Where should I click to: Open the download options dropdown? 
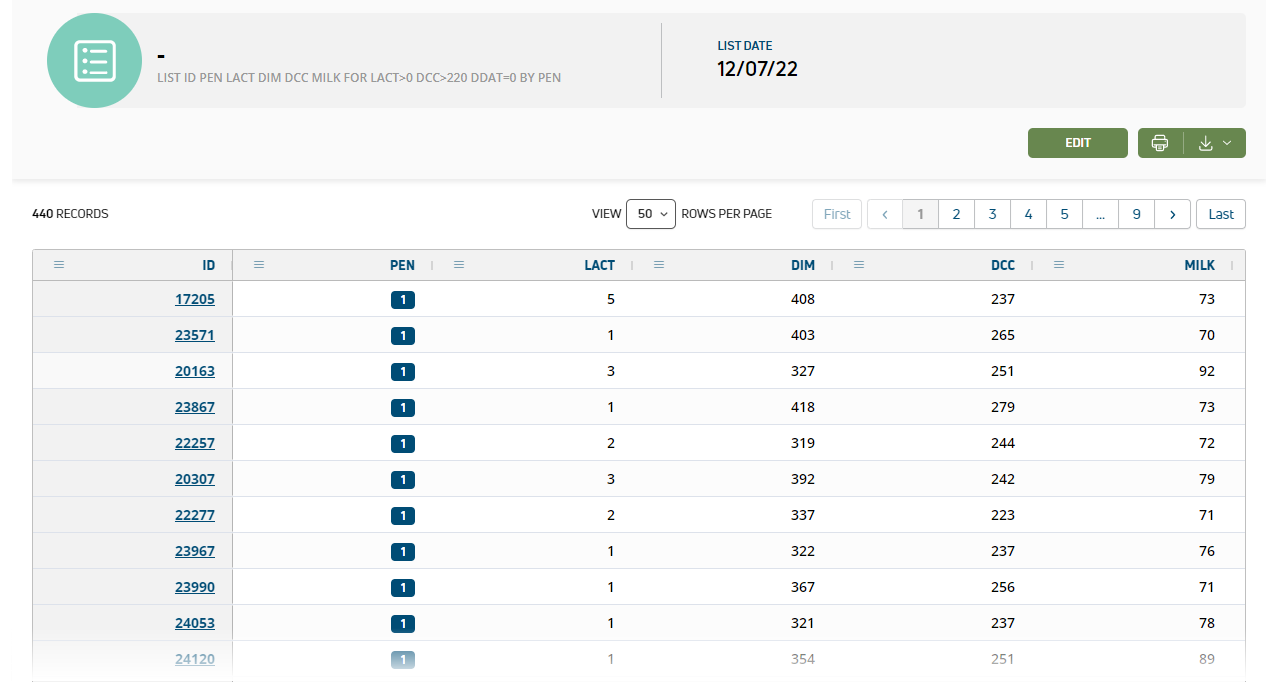point(1215,143)
